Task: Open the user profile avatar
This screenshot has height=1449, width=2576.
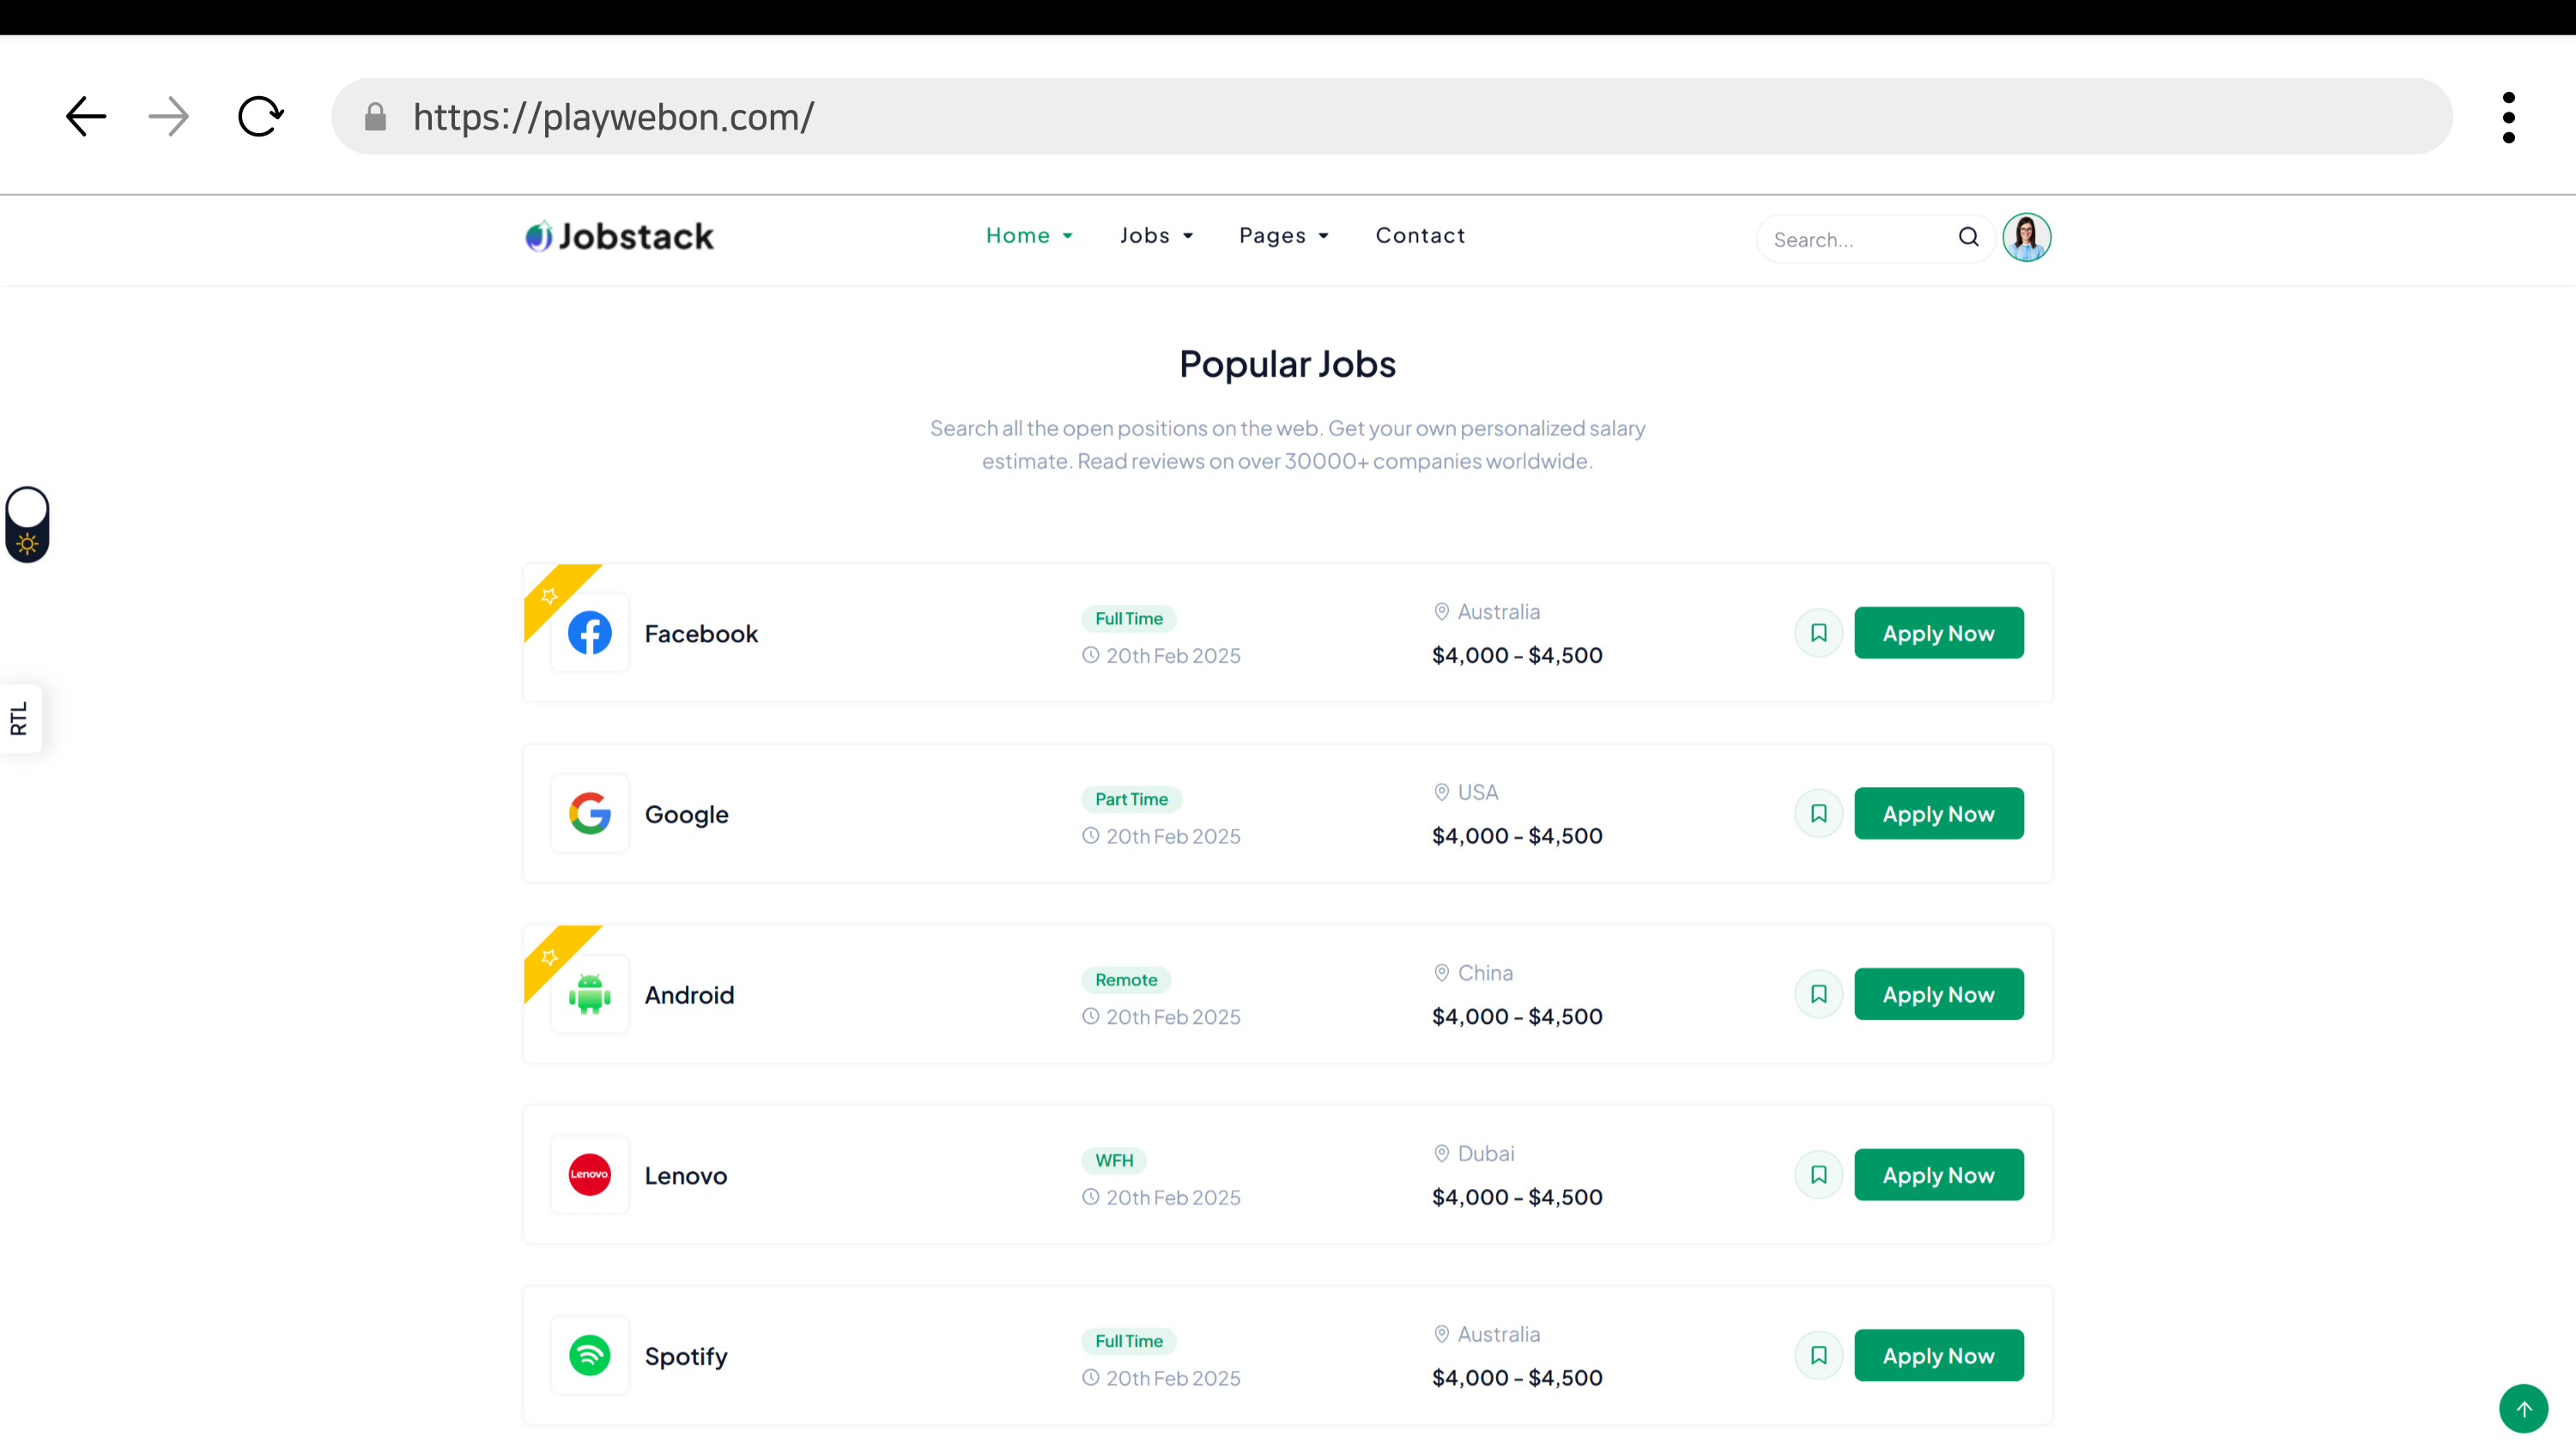Action: [x=2026, y=237]
